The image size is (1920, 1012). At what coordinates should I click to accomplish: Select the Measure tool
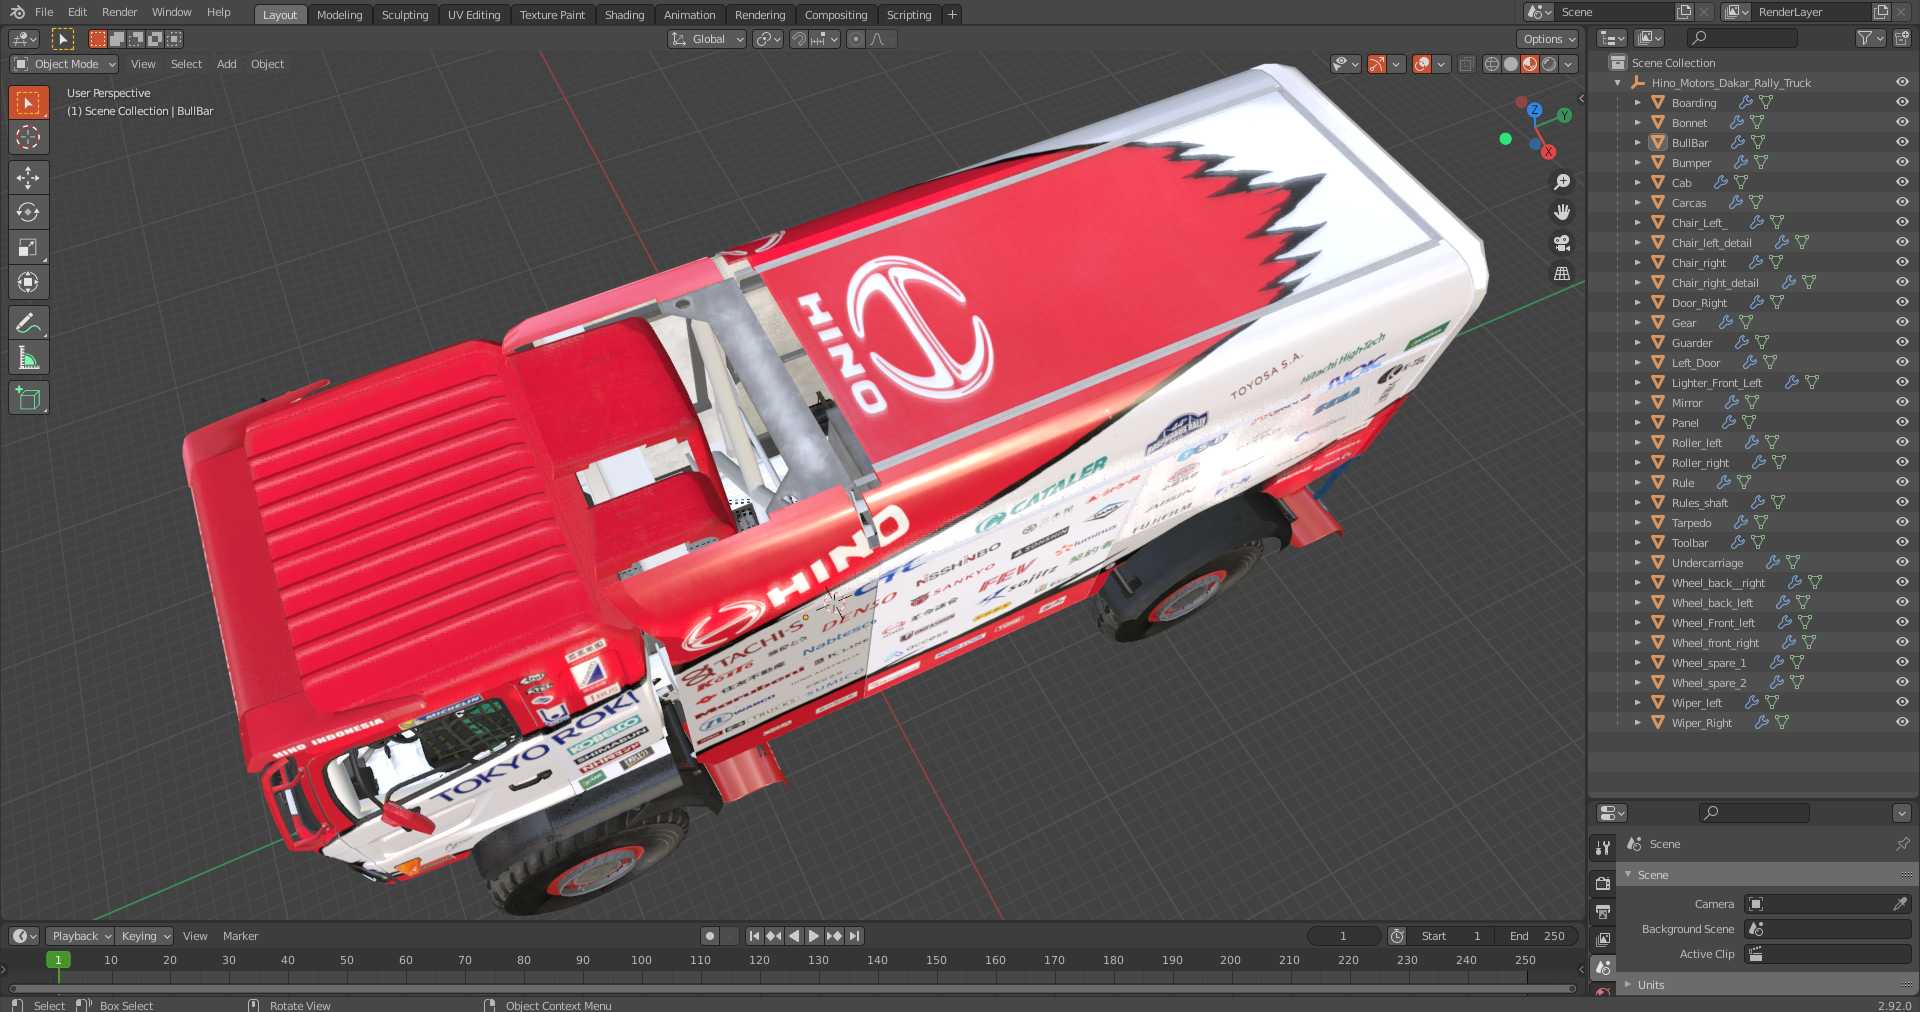pos(28,358)
